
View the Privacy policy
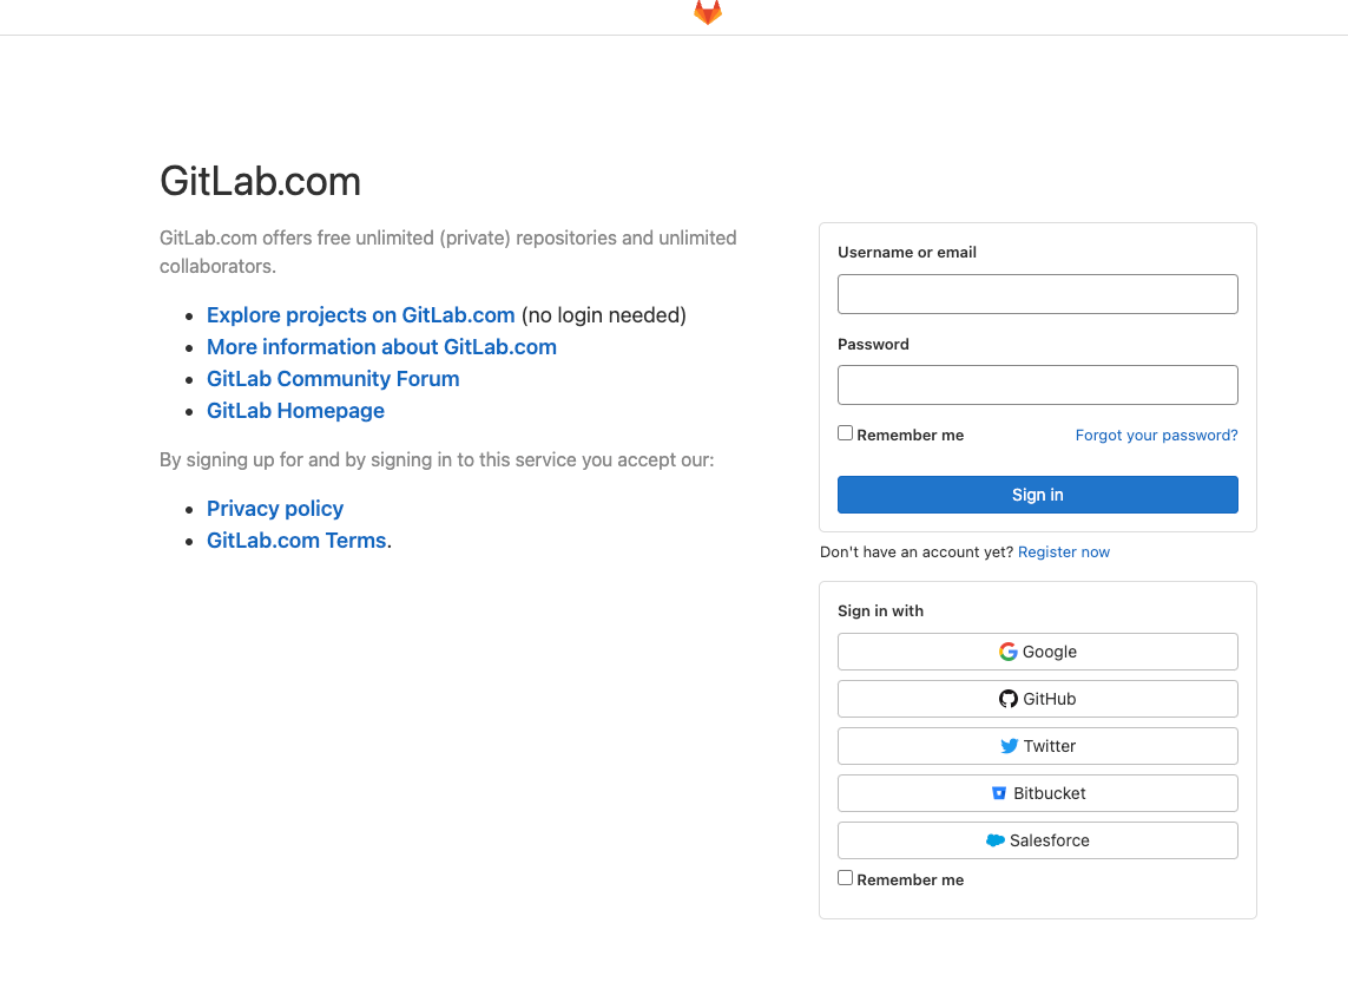click(274, 508)
